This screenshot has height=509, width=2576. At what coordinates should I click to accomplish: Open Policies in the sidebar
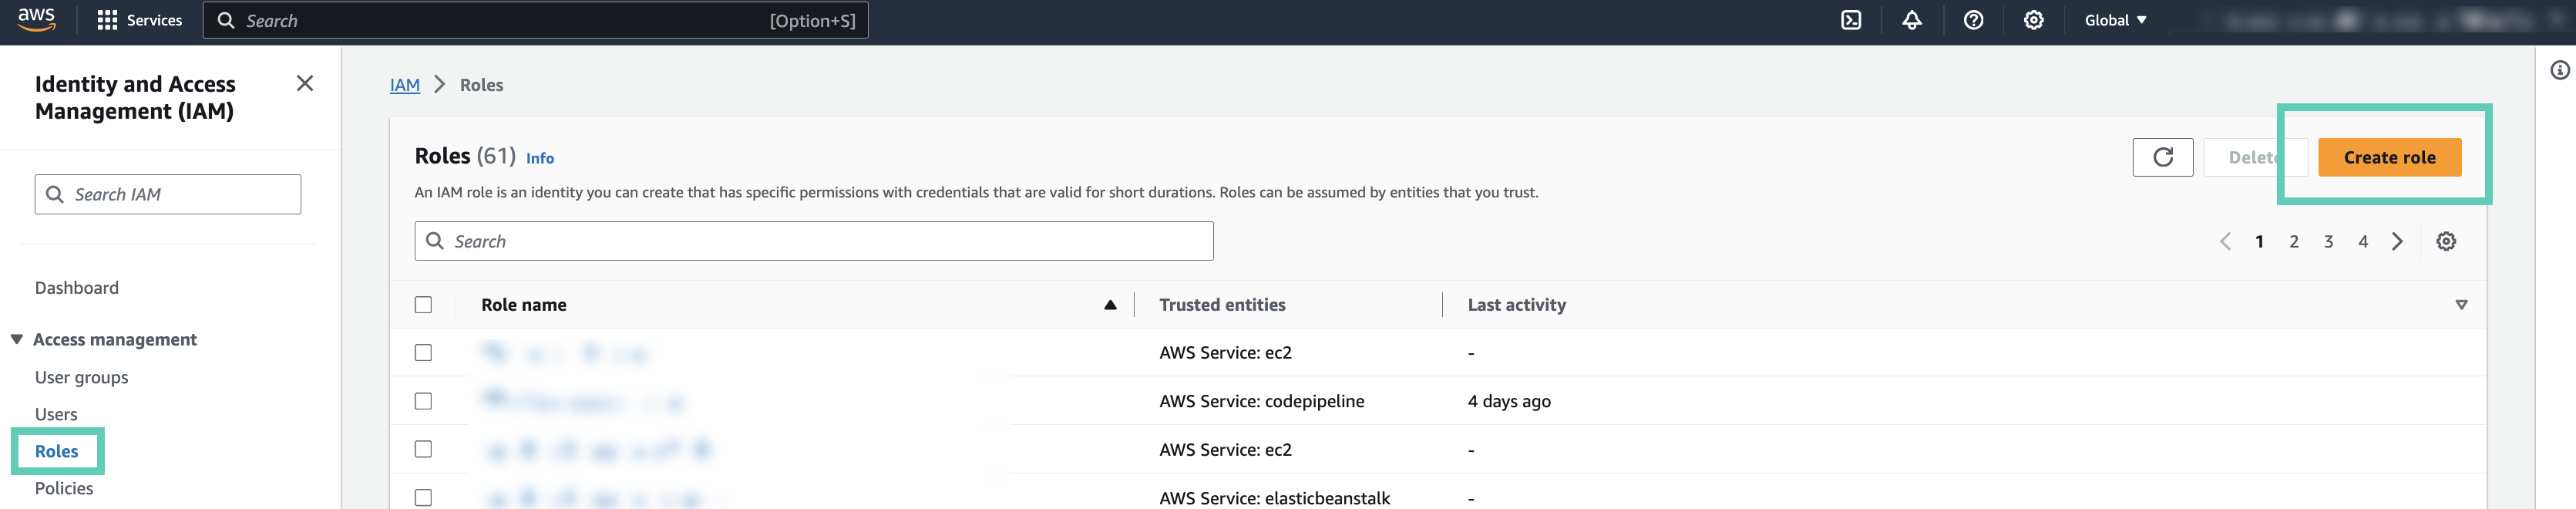tap(64, 488)
